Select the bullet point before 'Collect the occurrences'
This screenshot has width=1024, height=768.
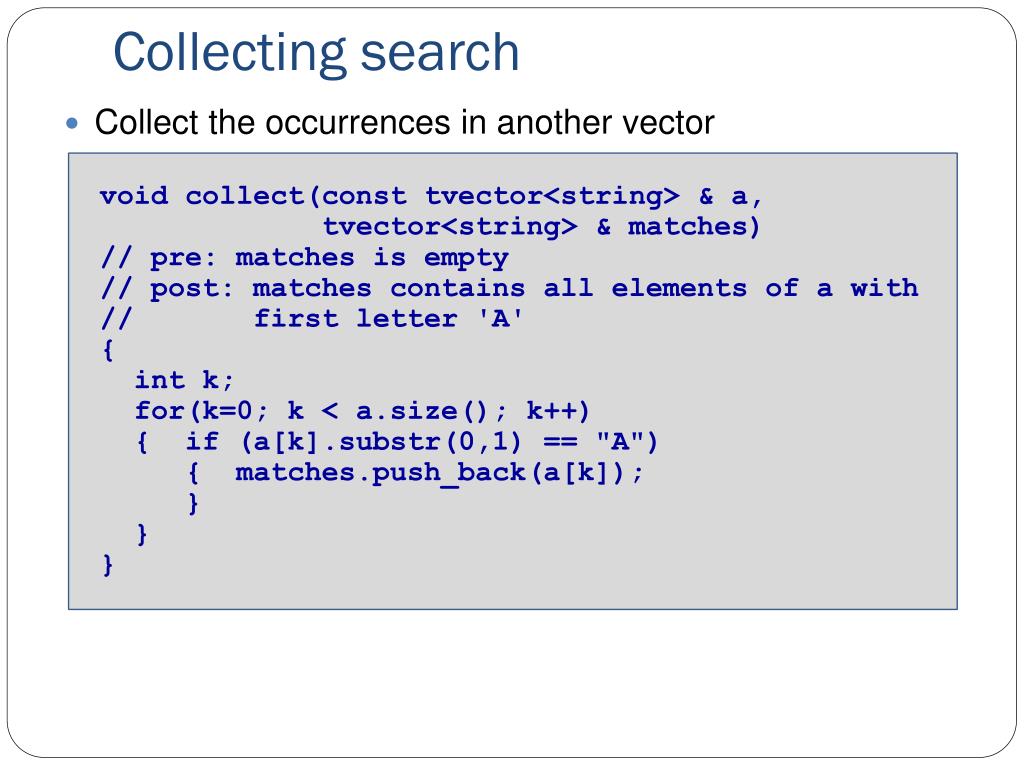pyautogui.click(x=72, y=123)
